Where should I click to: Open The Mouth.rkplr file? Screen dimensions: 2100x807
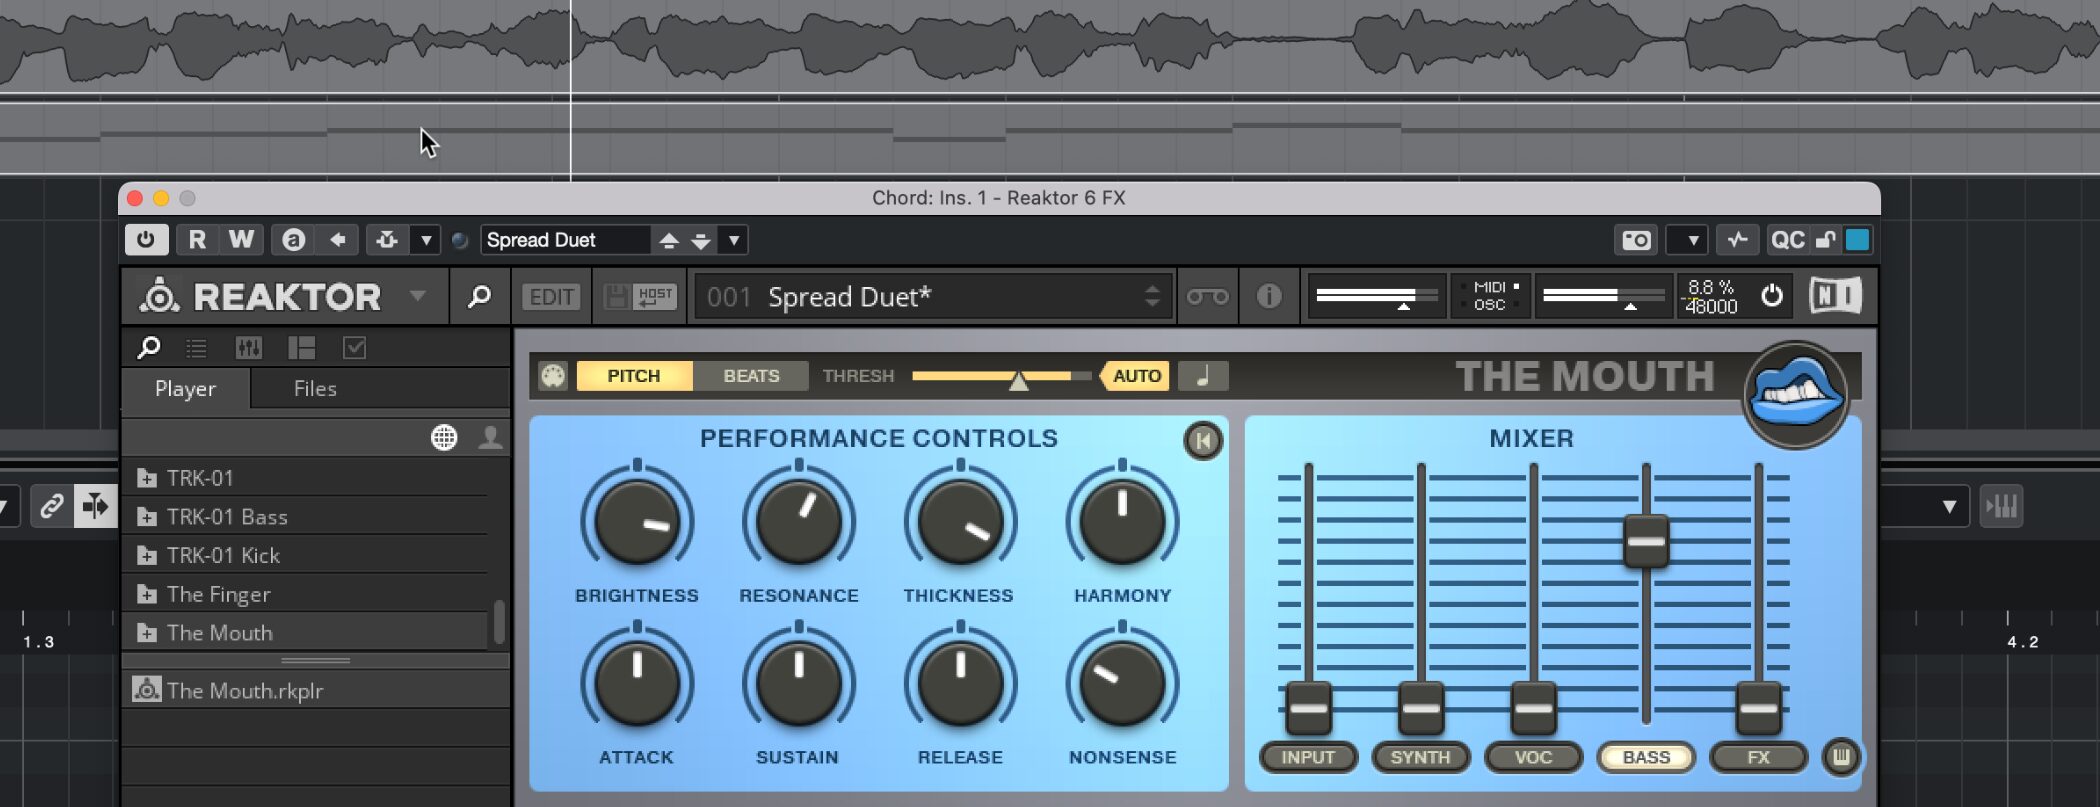tap(316, 690)
